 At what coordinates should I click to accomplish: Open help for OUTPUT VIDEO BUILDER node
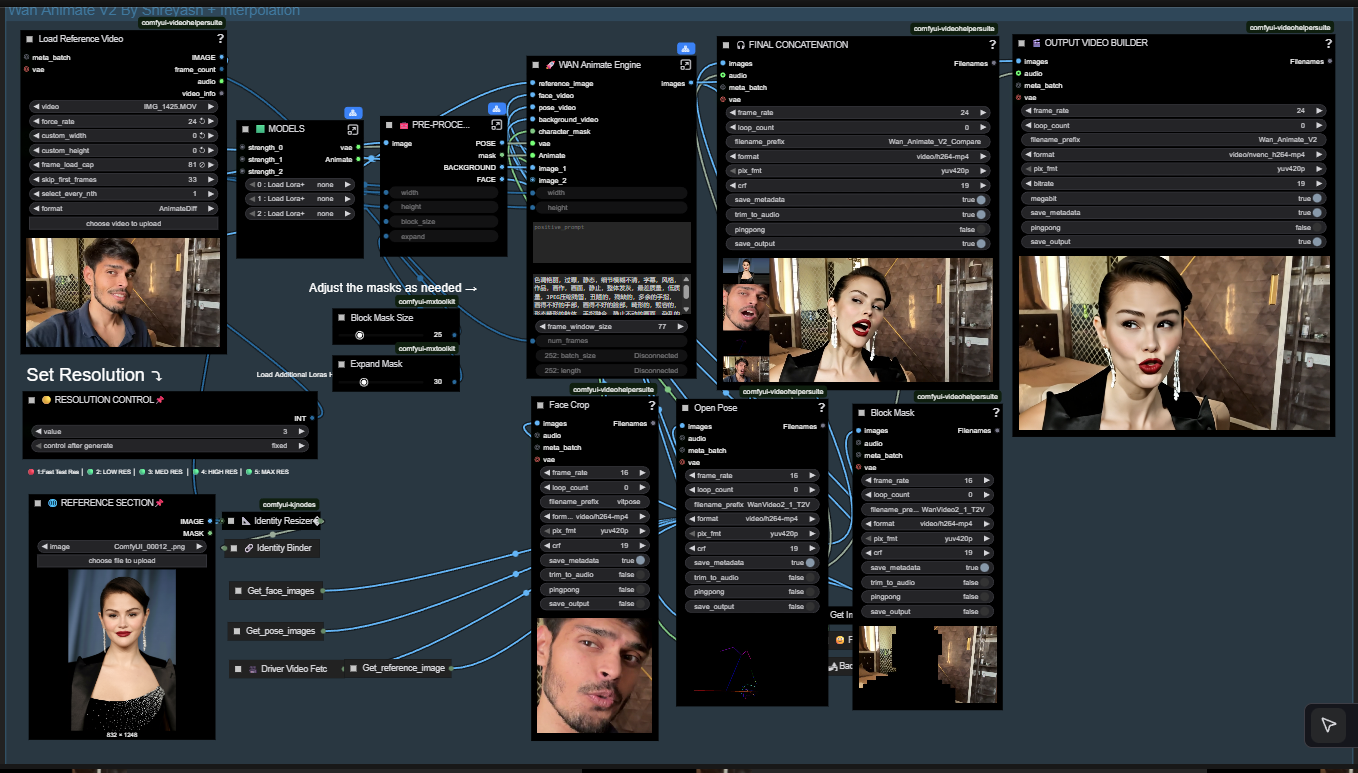1328,43
